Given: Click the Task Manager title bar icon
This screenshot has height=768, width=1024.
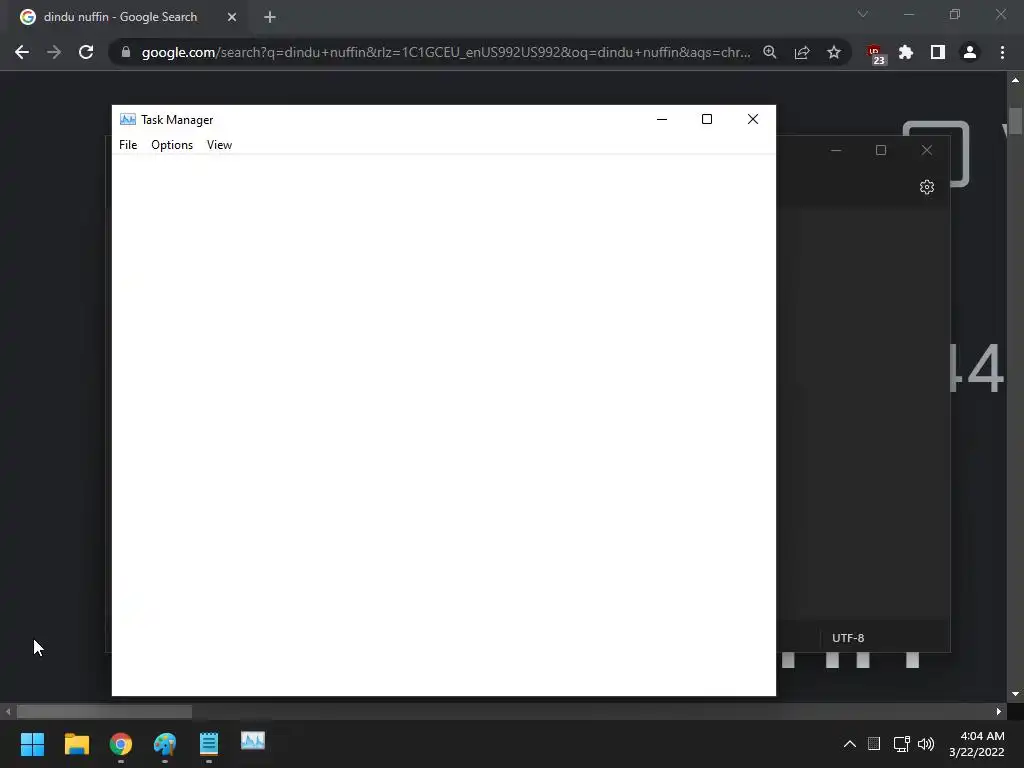Looking at the screenshot, I should [x=127, y=120].
